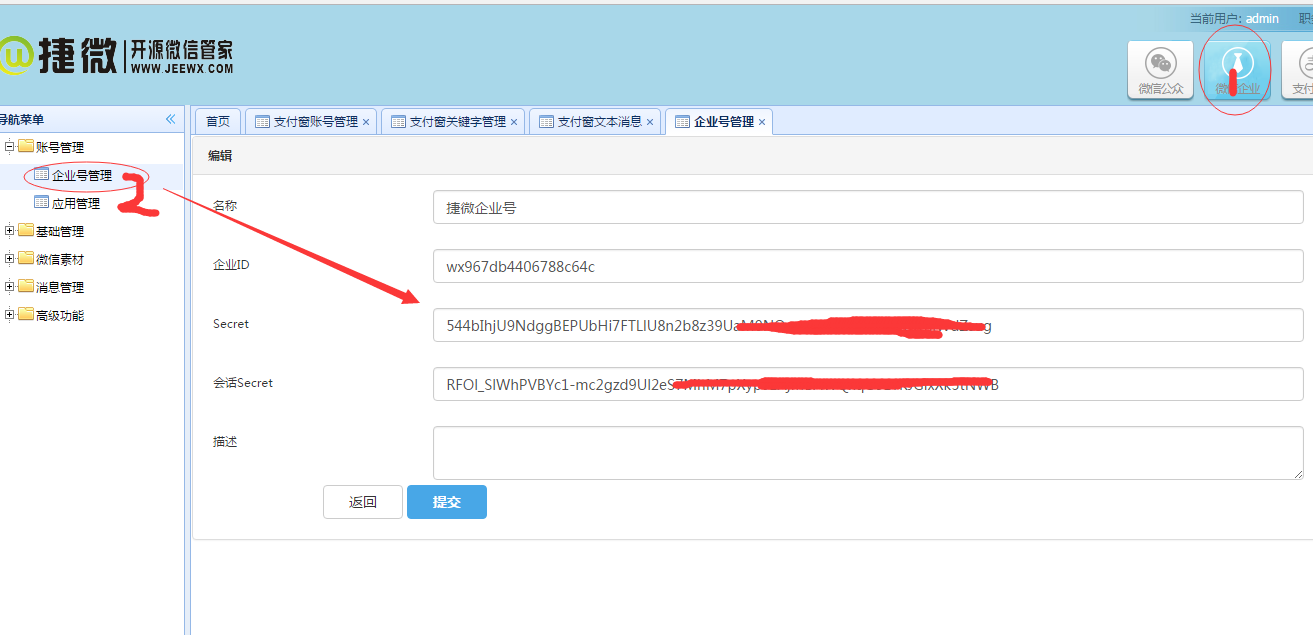The width and height of the screenshot is (1313, 635).
Task: Click the admin current user name
Action: point(1262,19)
